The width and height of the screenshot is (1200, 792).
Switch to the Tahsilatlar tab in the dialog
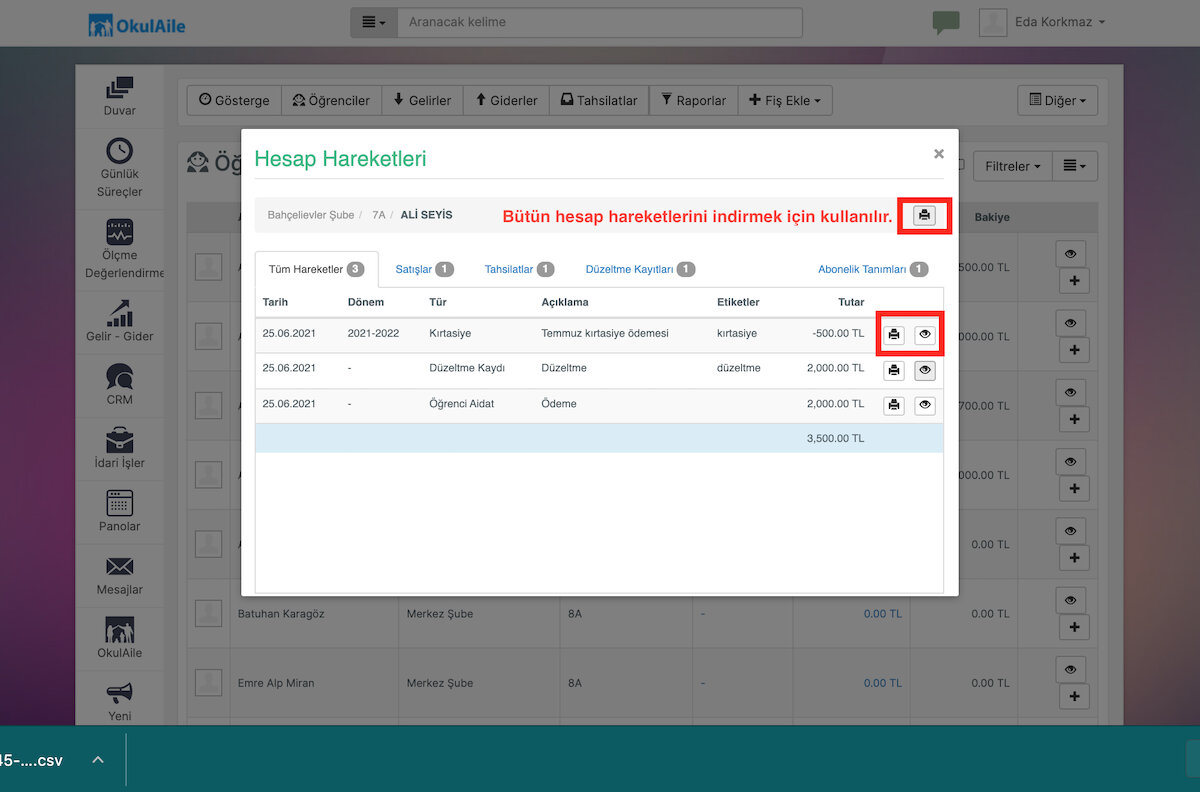[x=519, y=269]
